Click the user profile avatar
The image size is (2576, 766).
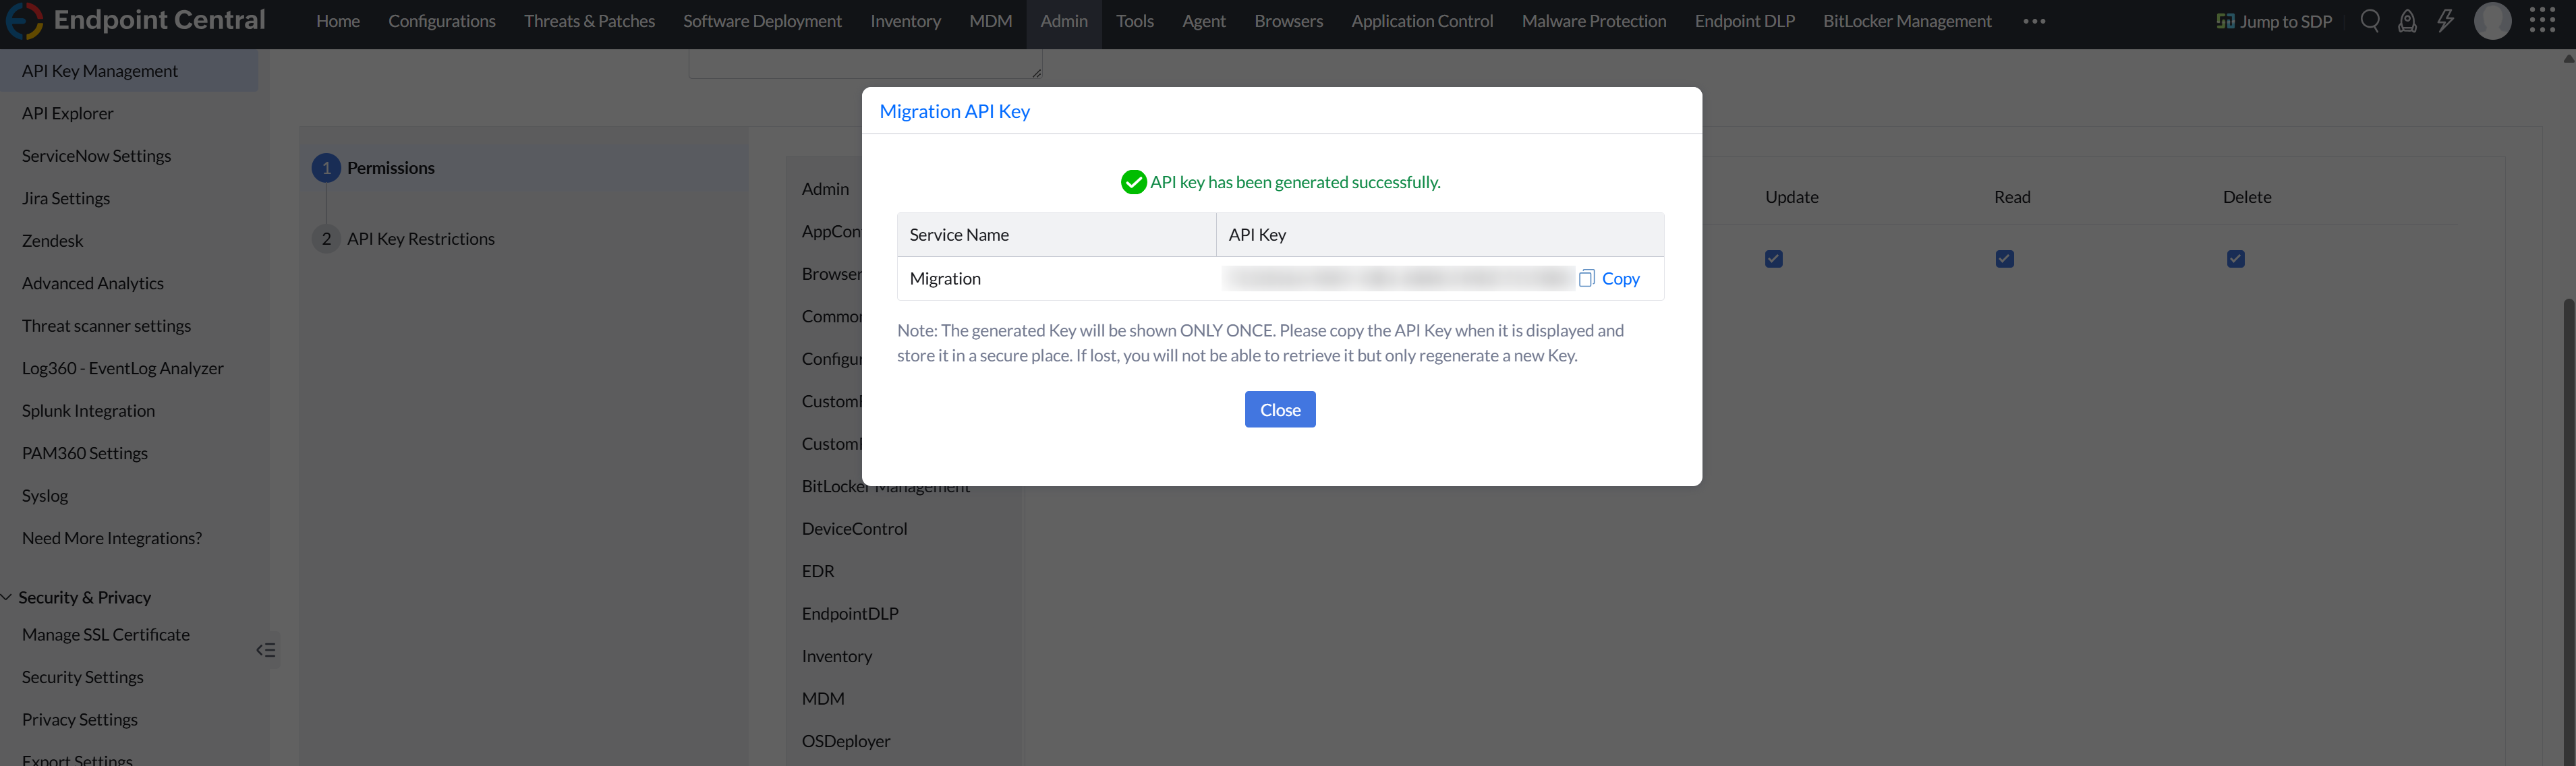(x=2492, y=21)
